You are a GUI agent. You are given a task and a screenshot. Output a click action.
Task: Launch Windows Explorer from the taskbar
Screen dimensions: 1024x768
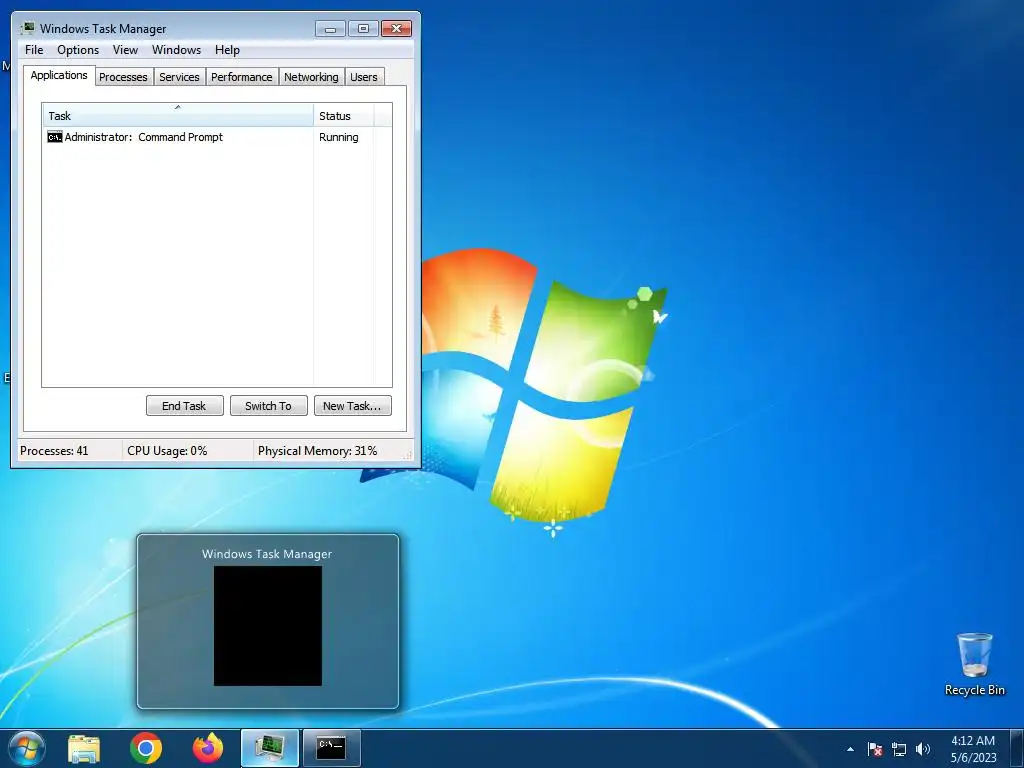click(x=84, y=748)
